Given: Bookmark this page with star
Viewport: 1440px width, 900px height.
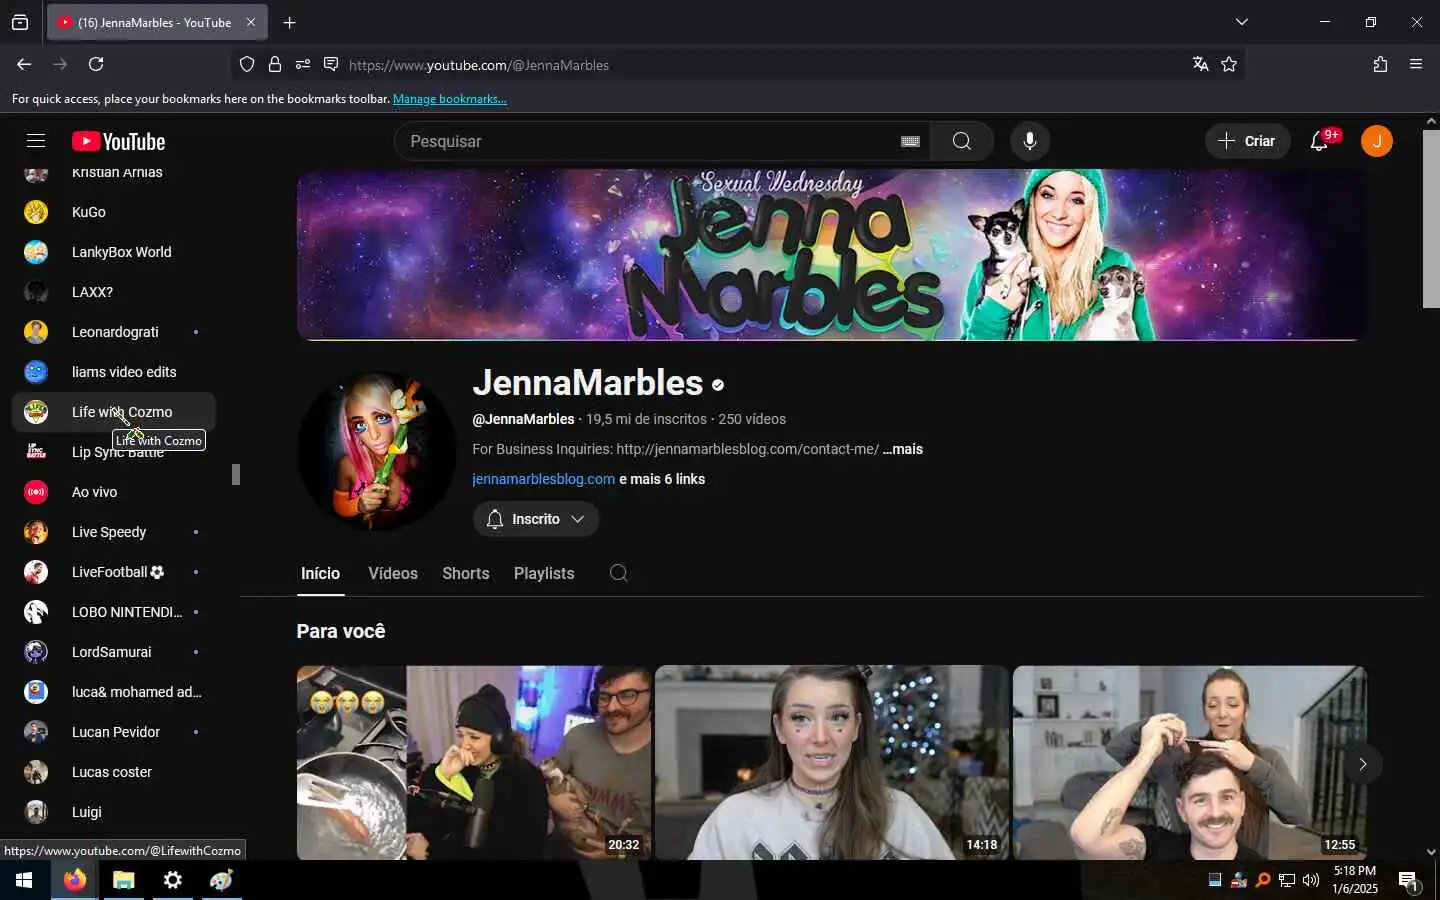Looking at the screenshot, I should pos(1229,65).
